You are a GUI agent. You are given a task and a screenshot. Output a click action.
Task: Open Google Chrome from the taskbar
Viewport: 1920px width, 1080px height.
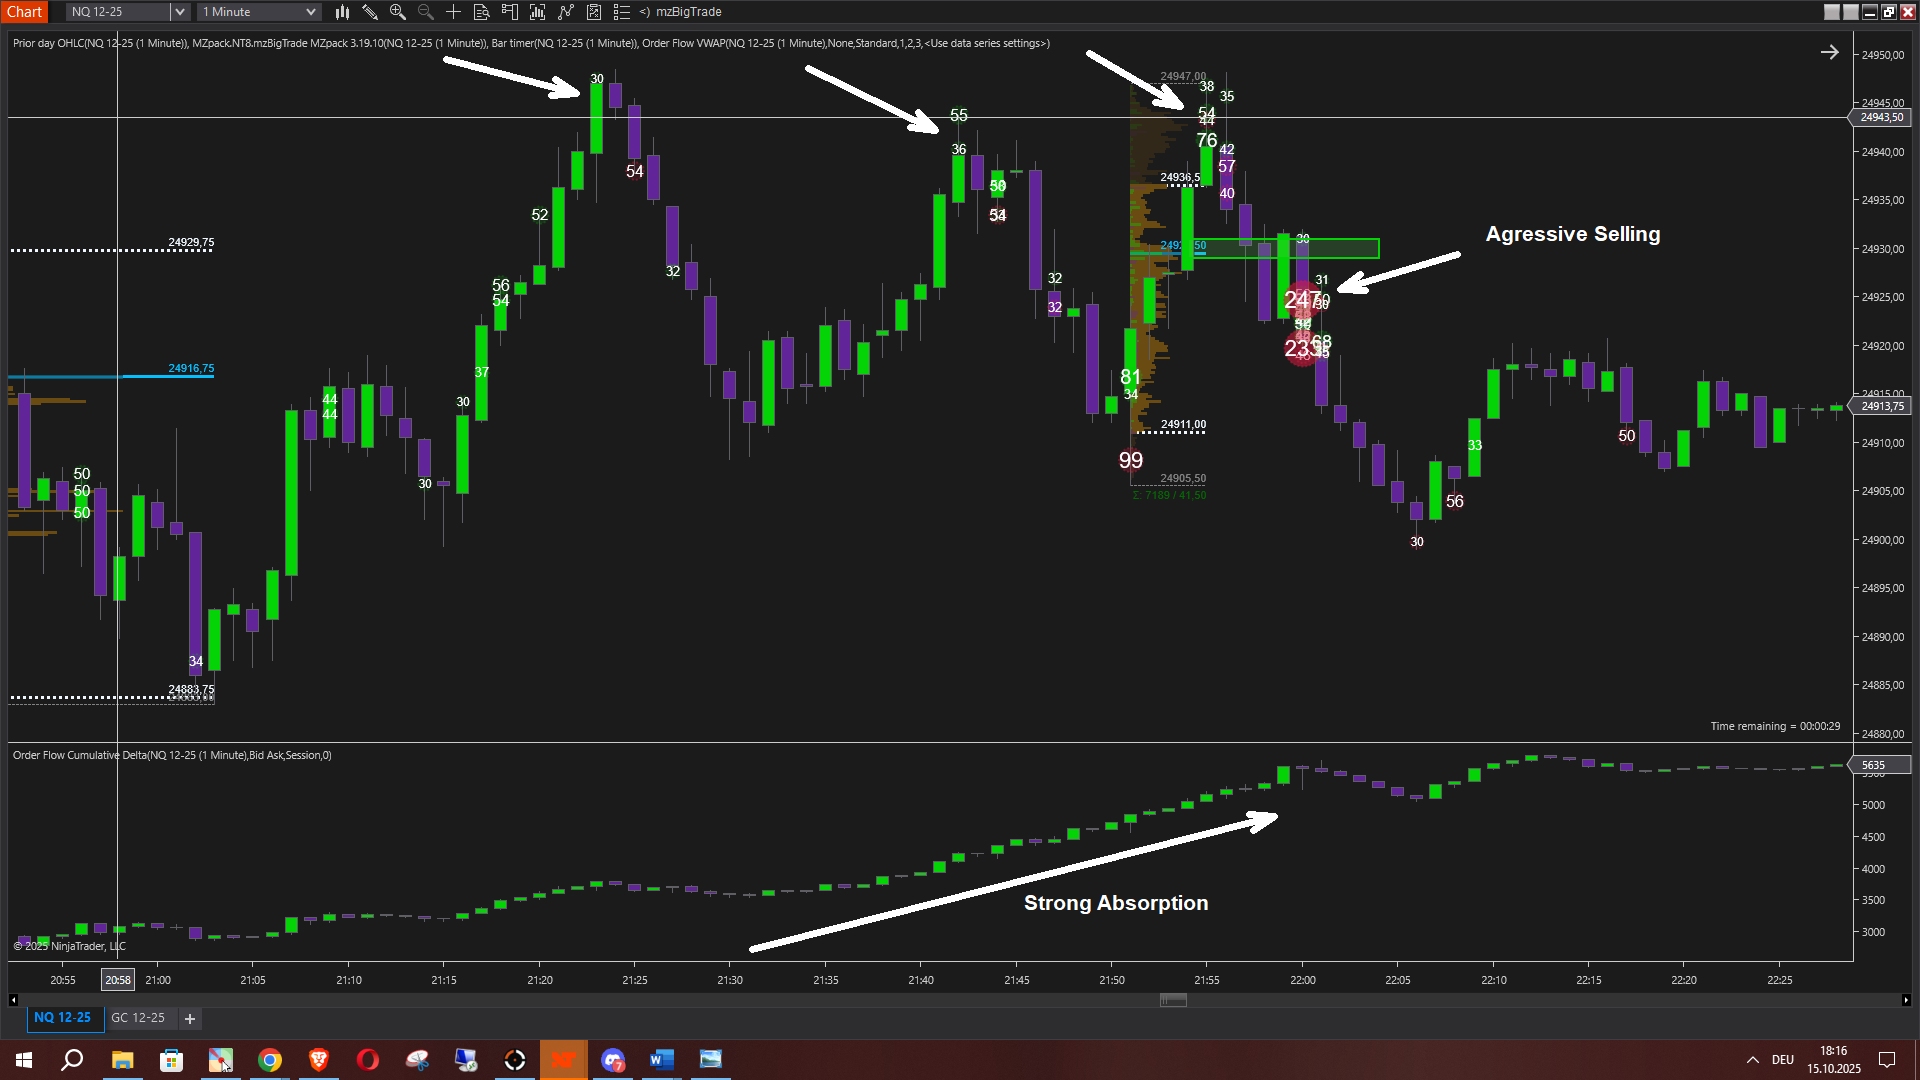coord(270,1060)
